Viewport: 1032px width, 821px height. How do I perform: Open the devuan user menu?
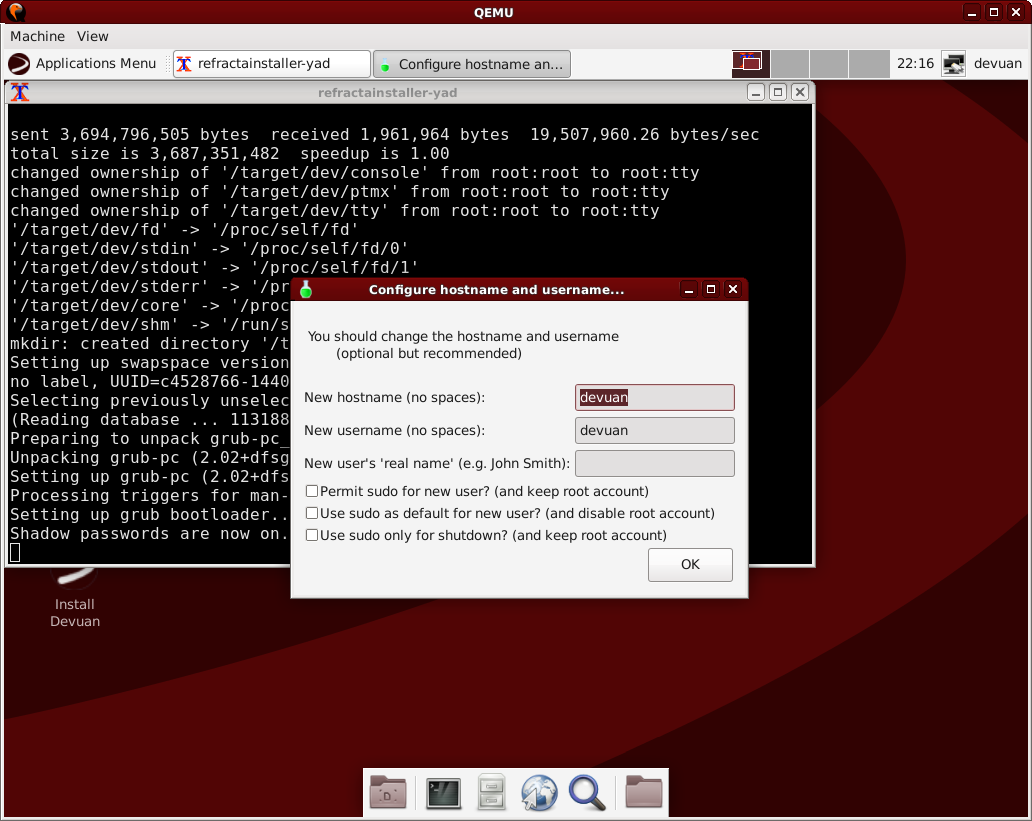click(997, 63)
